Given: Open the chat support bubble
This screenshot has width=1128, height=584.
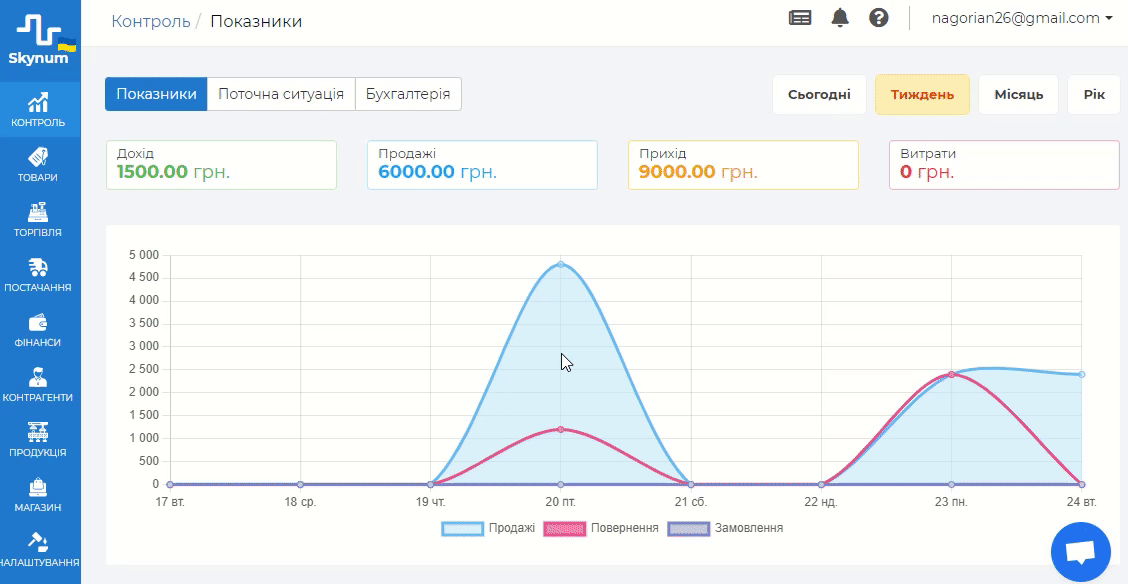Looking at the screenshot, I should [1081, 552].
